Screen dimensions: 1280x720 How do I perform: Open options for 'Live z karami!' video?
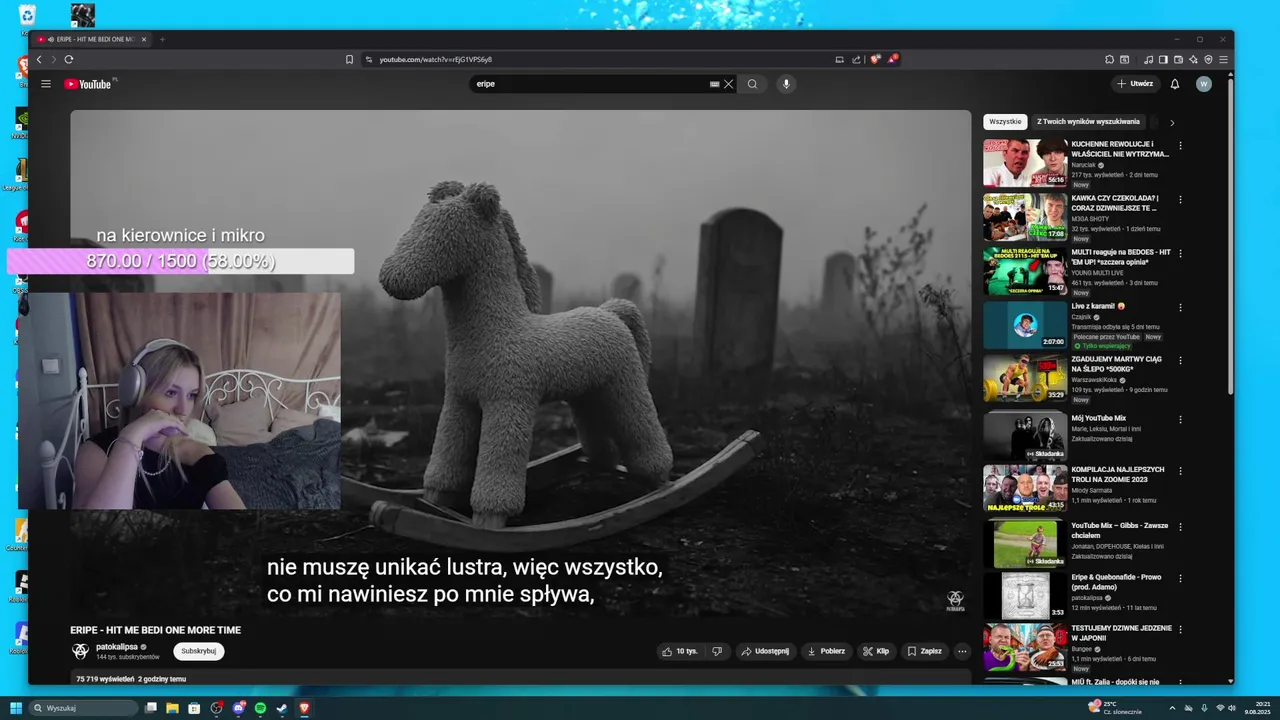(x=1180, y=307)
